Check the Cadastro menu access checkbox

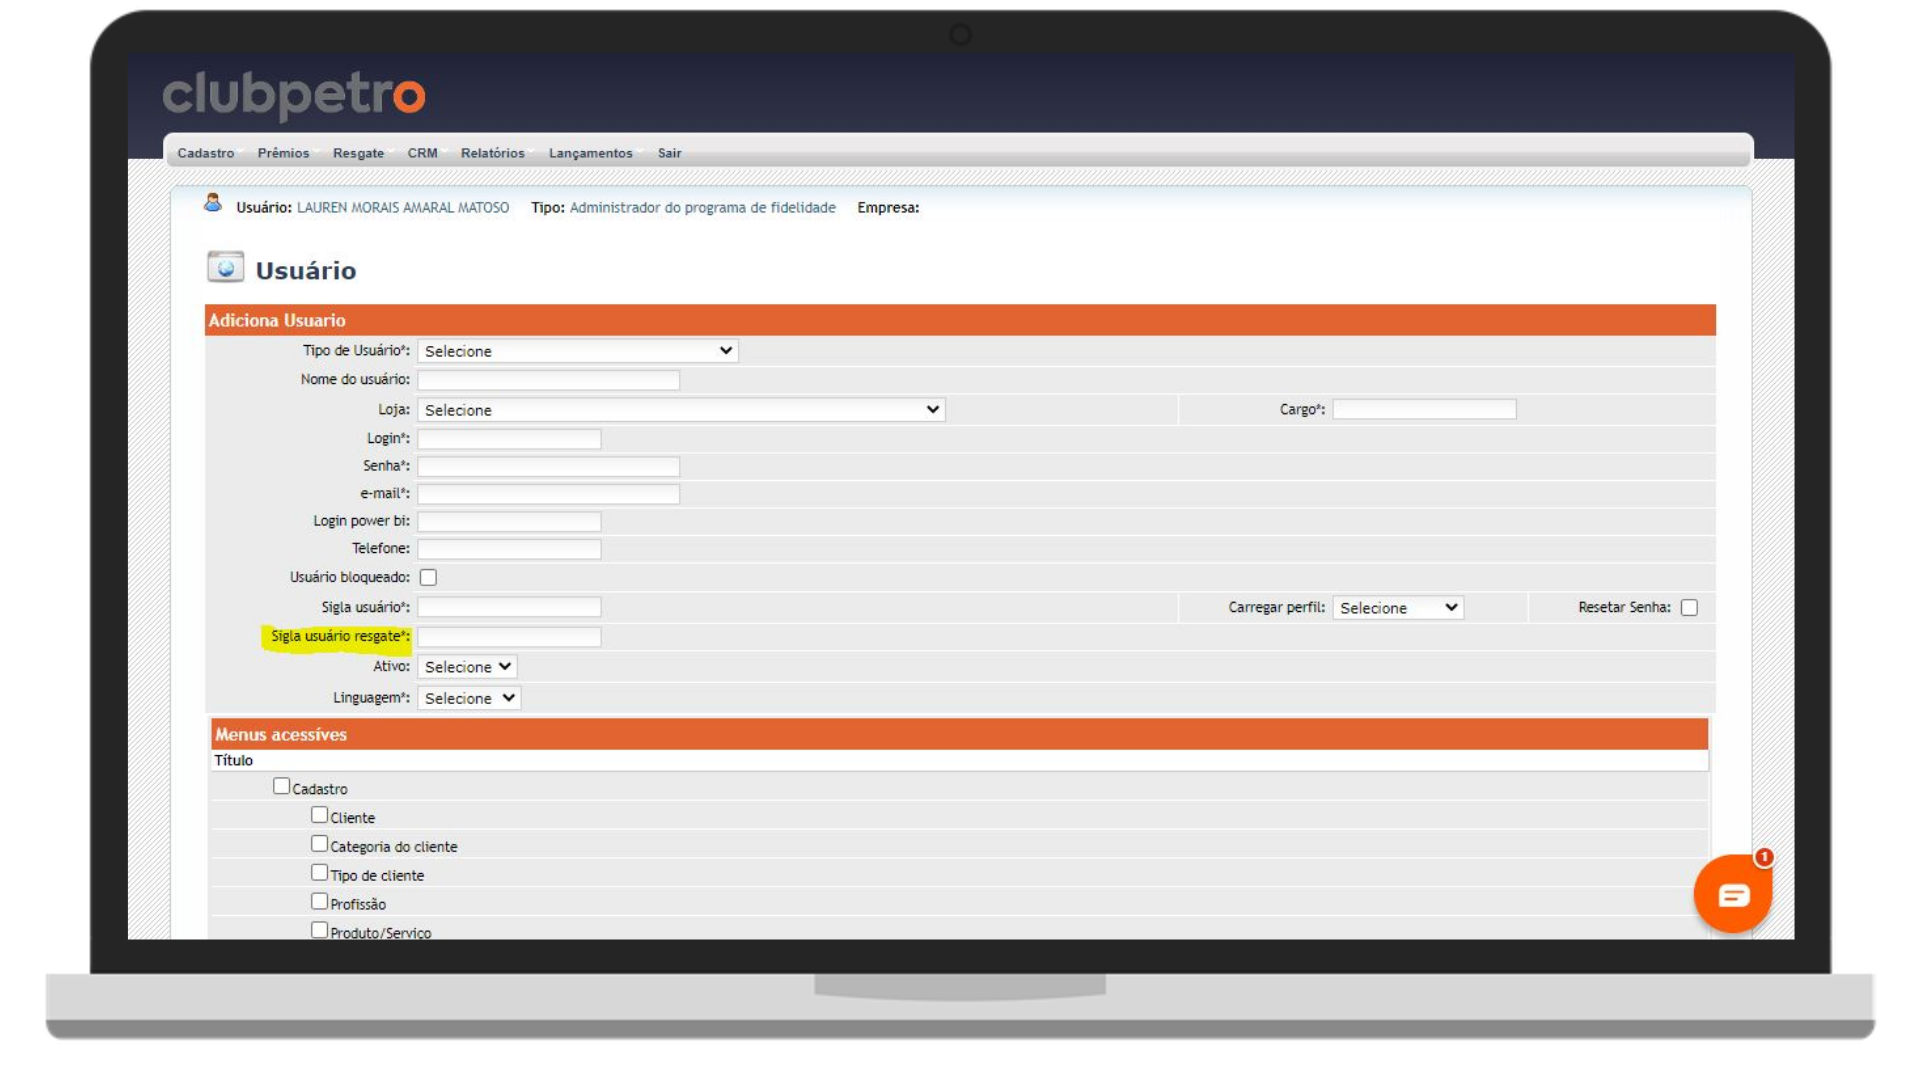(281, 787)
